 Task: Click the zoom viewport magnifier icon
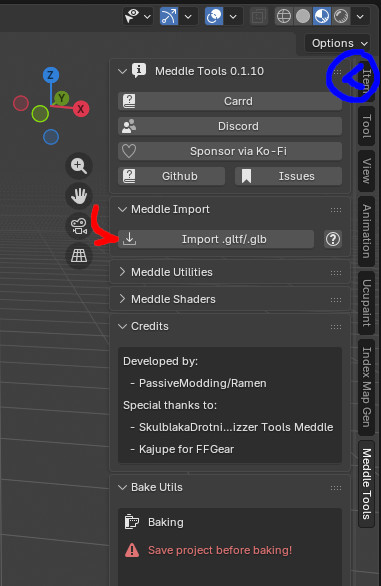pos(79,166)
